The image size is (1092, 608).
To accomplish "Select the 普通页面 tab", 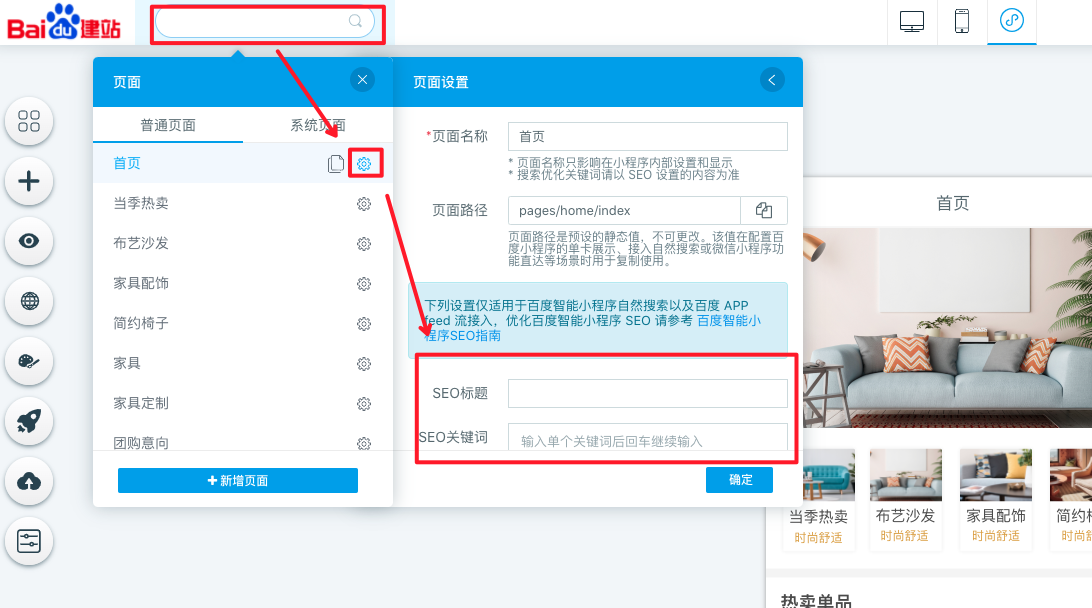I will (x=168, y=125).
